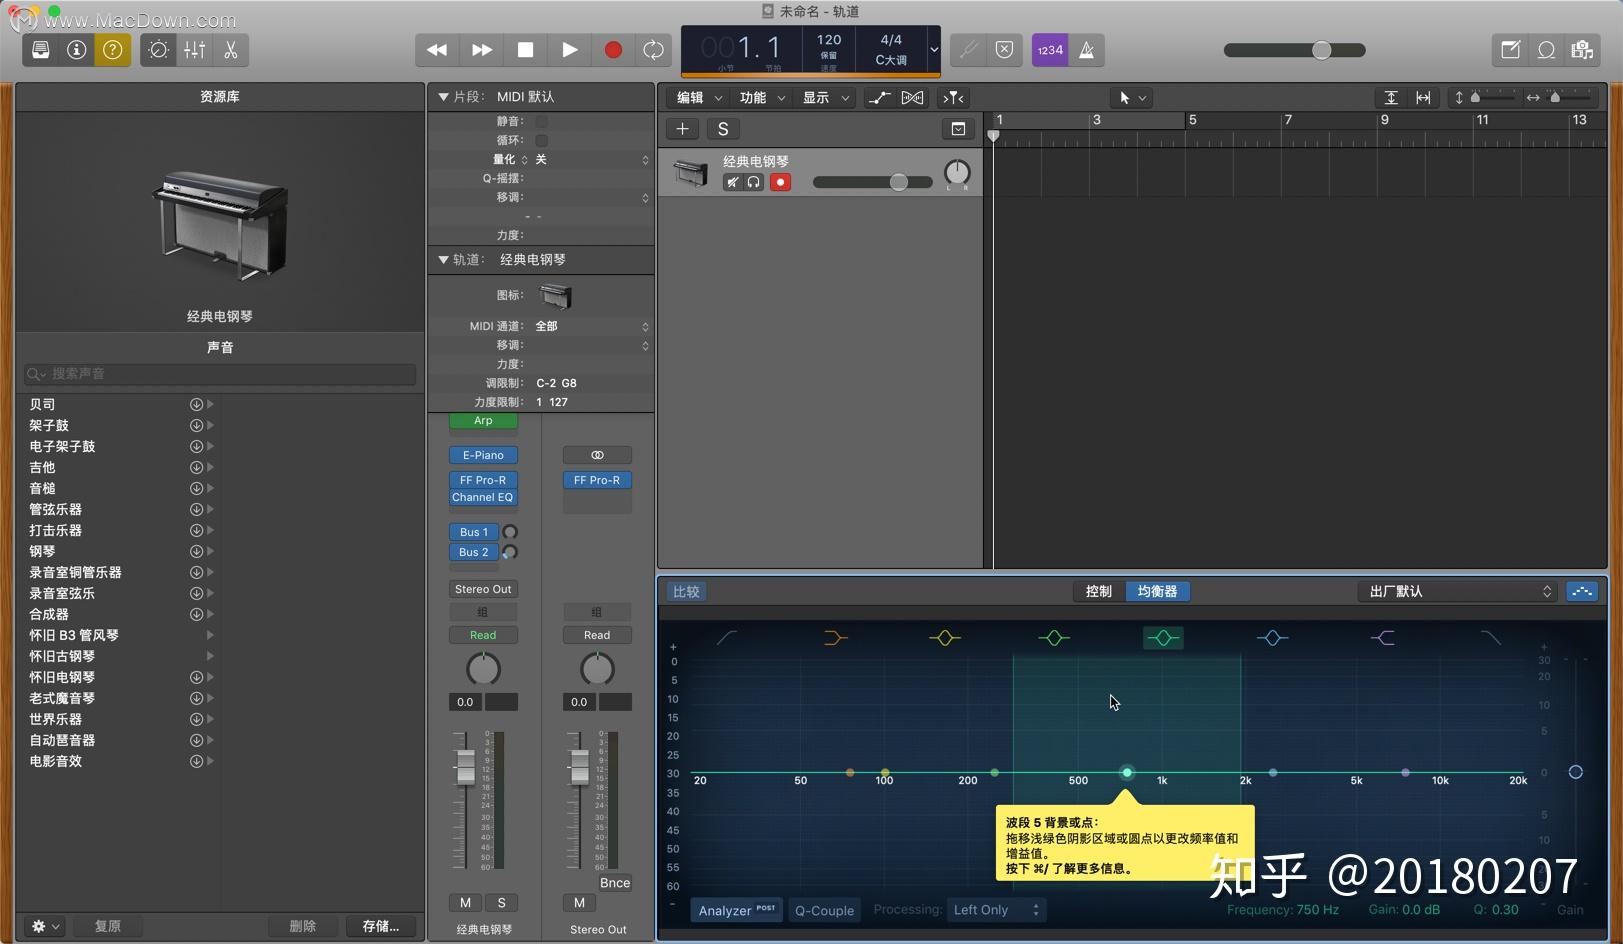The width and height of the screenshot is (1623, 944).
Task: Toggle the active green band 5 icon
Action: point(1163,638)
